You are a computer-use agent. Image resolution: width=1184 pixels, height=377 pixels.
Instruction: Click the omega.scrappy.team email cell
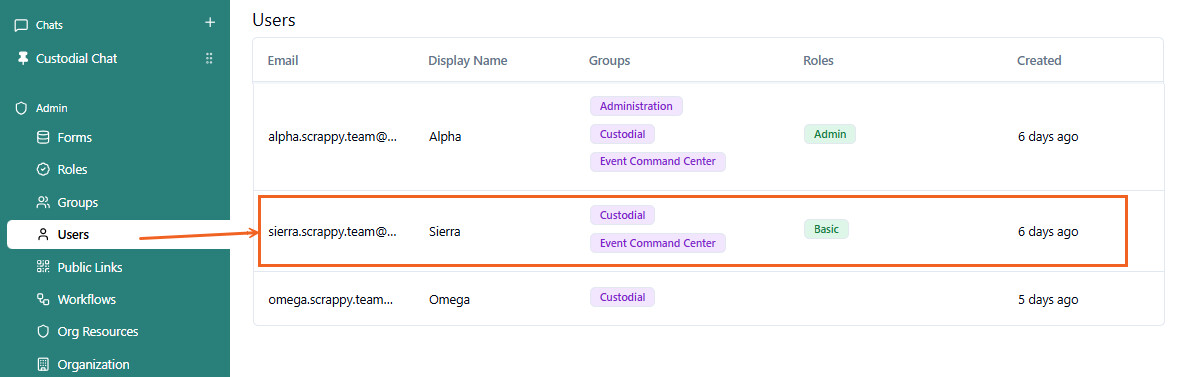[x=331, y=299]
